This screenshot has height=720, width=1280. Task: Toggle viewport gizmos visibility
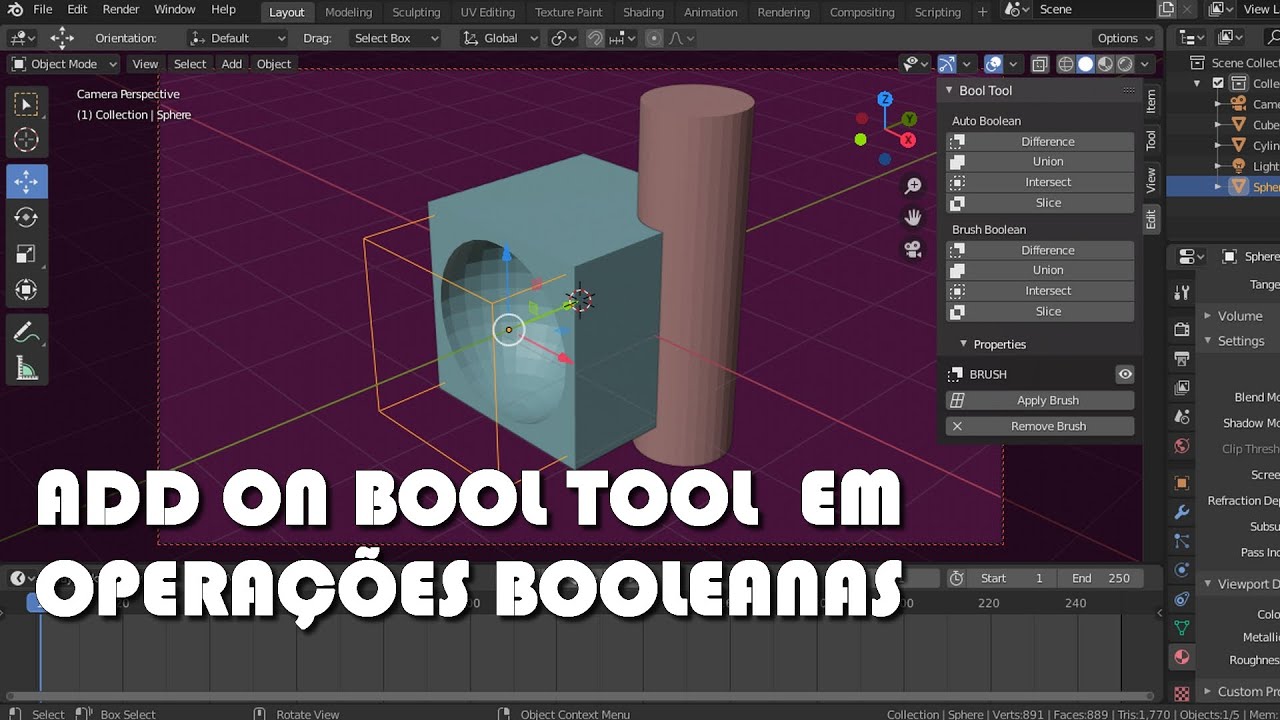coord(946,64)
